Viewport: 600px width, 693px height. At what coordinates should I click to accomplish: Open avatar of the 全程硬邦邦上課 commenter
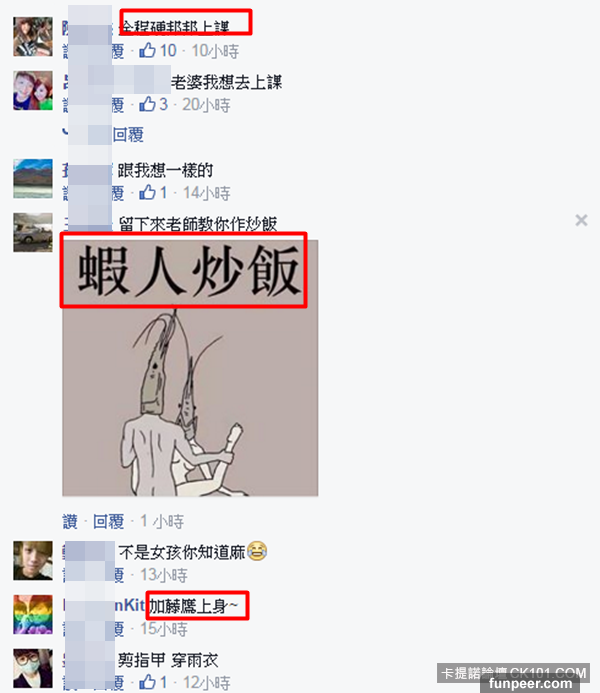pyautogui.click(x=33, y=37)
